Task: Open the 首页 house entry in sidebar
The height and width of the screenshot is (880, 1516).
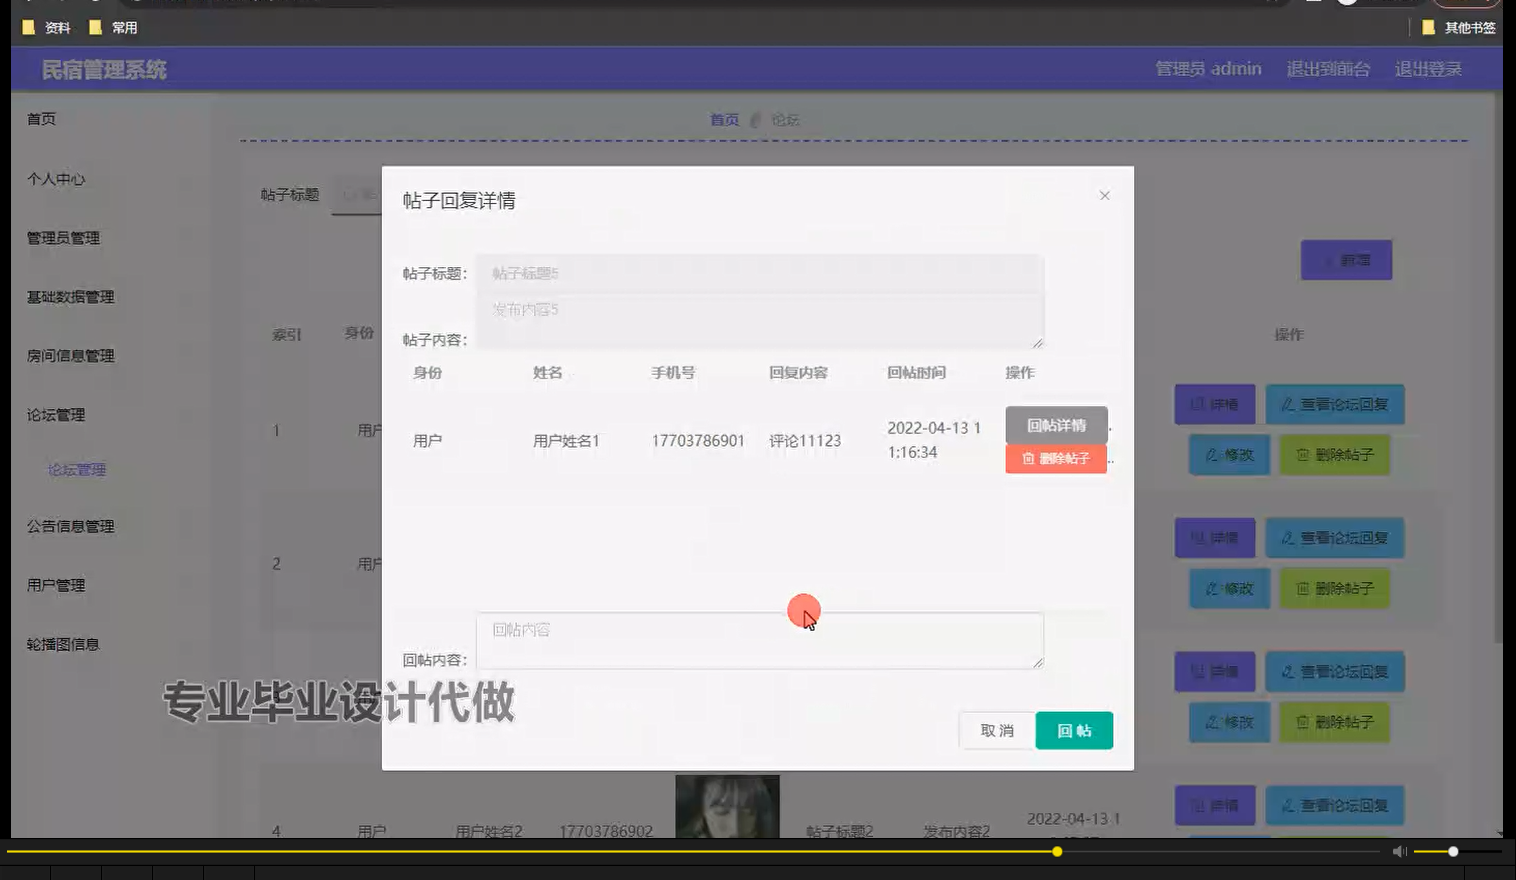Action: [41, 119]
